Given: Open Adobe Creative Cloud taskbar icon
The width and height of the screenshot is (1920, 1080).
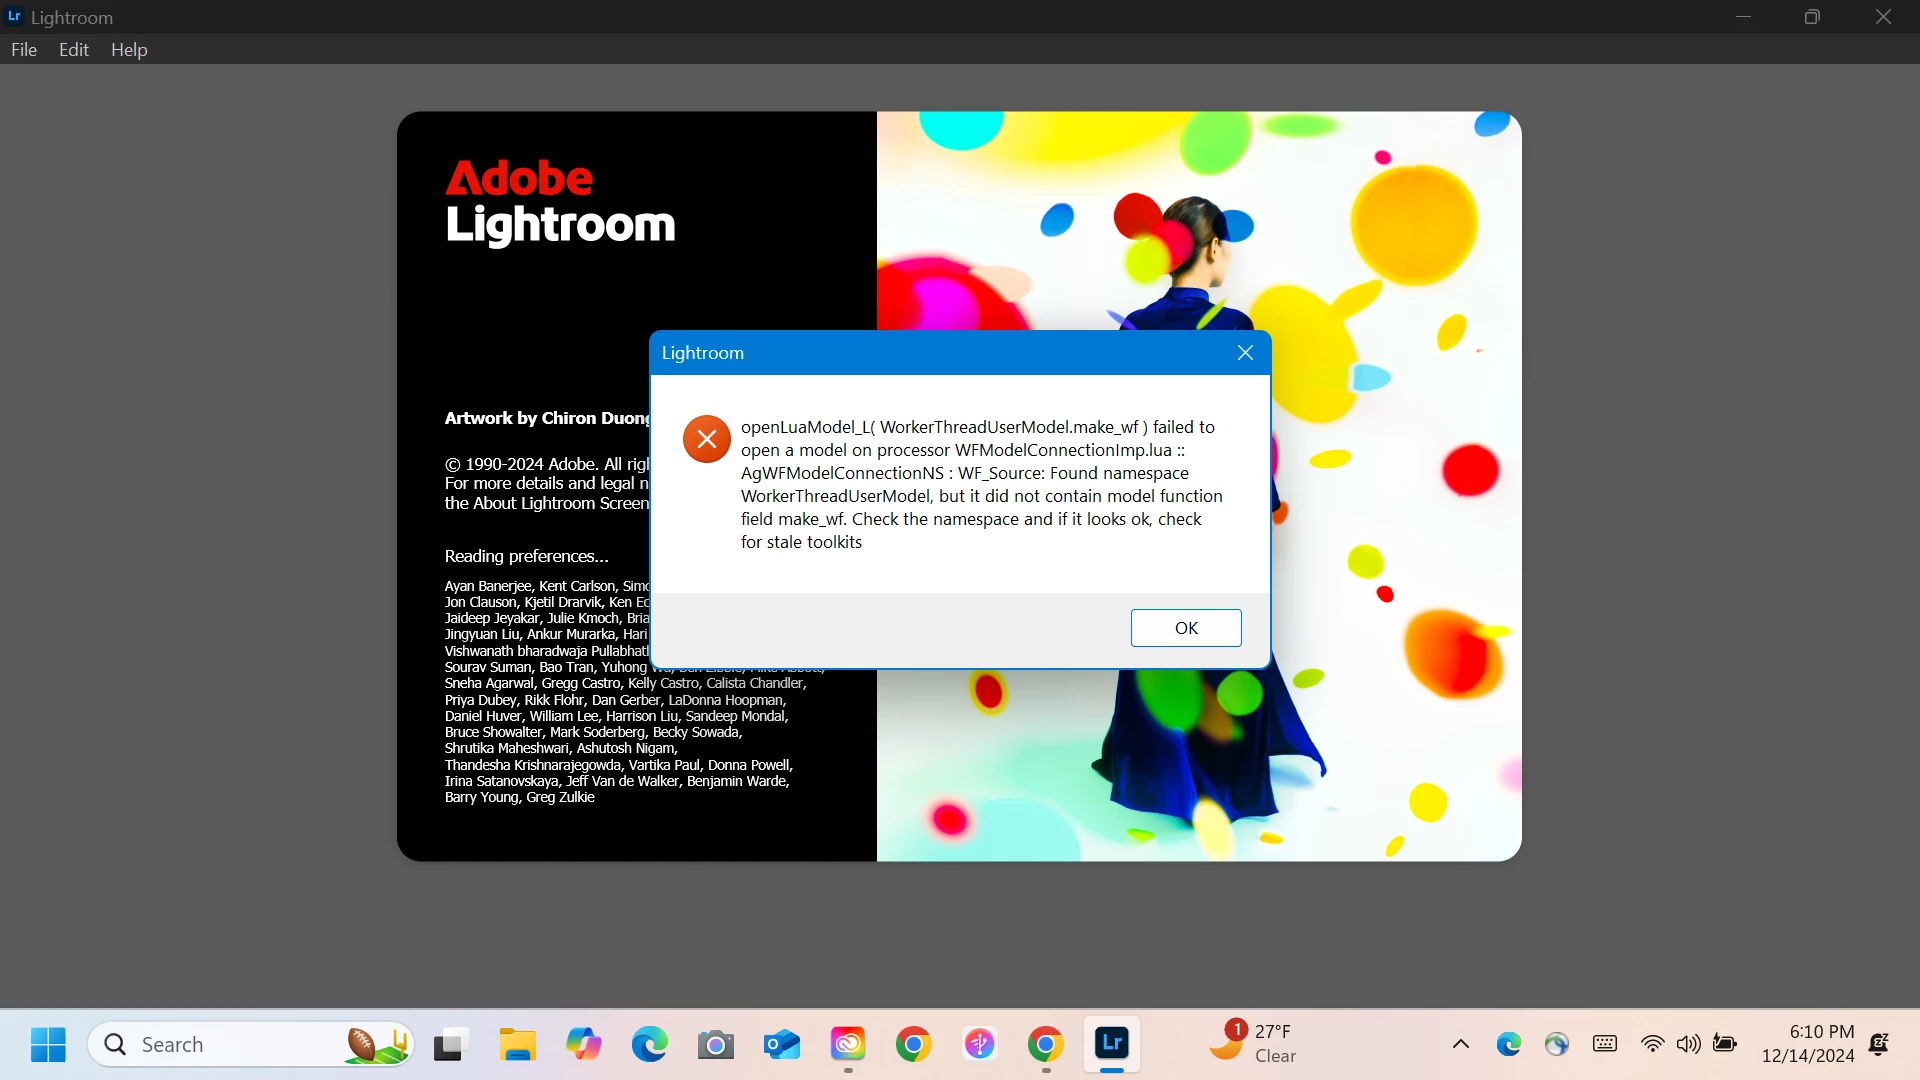Looking at the screenshot, I should [x=847, y=1045].
